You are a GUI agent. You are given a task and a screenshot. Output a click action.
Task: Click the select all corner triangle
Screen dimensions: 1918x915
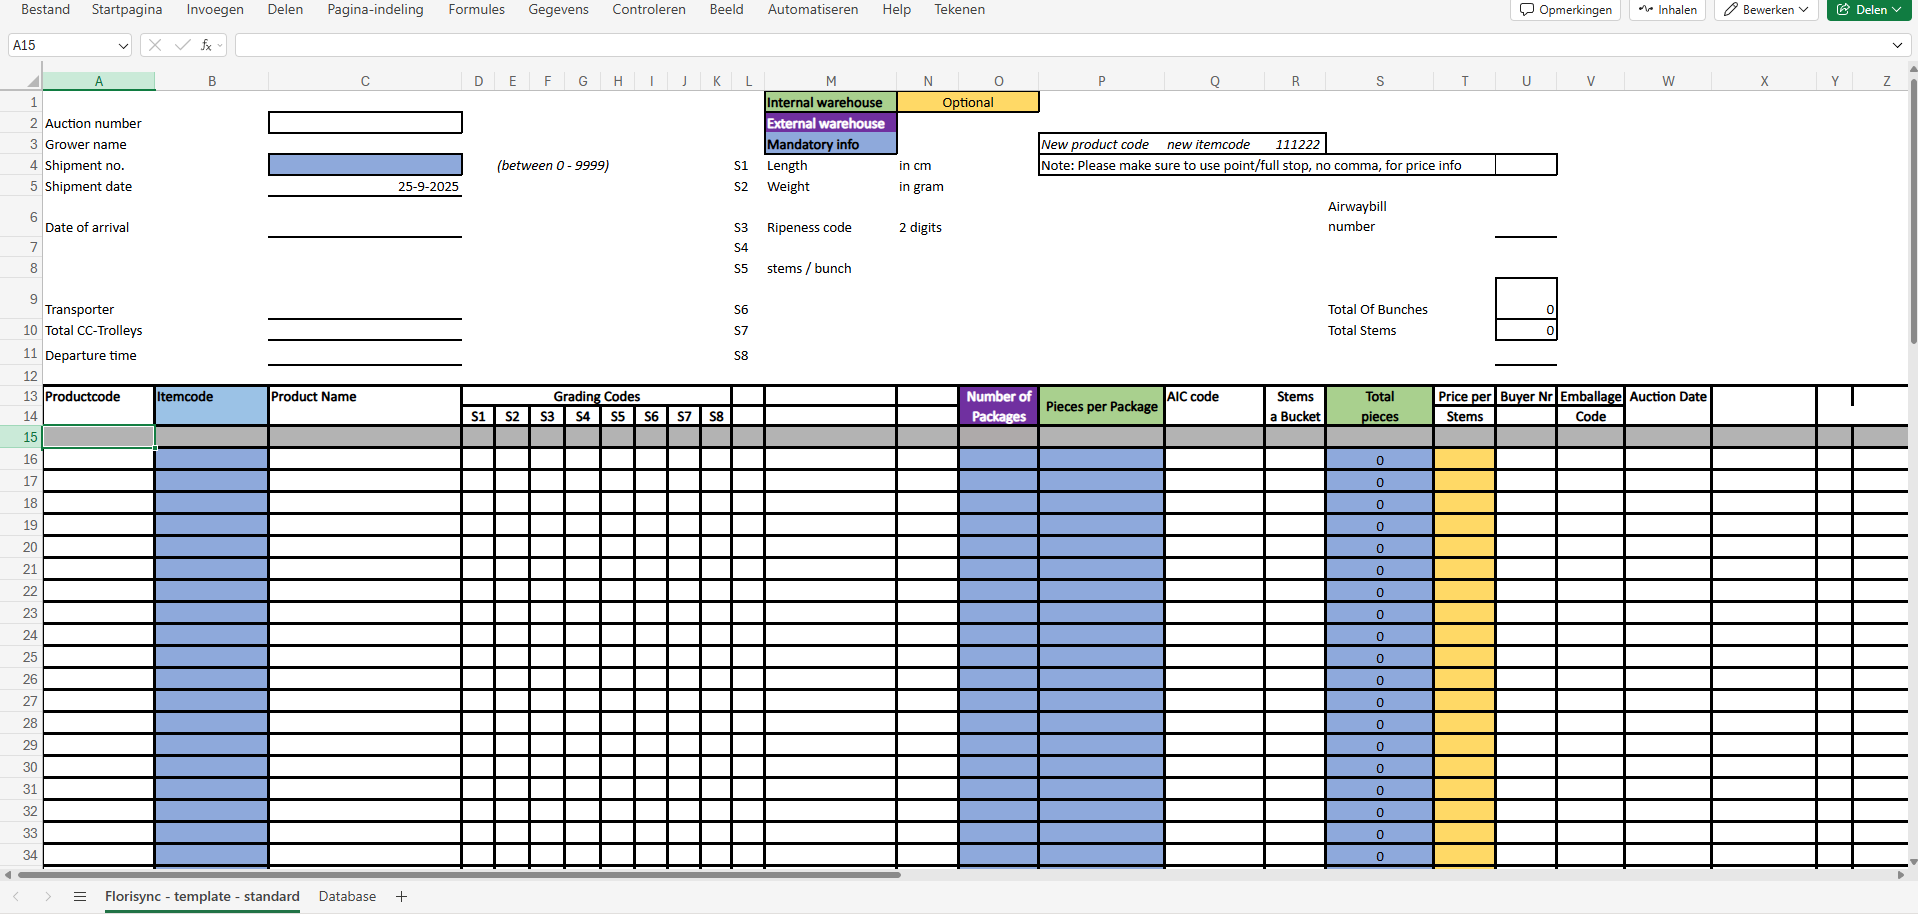pyautogui.click(x=33, y=81)
